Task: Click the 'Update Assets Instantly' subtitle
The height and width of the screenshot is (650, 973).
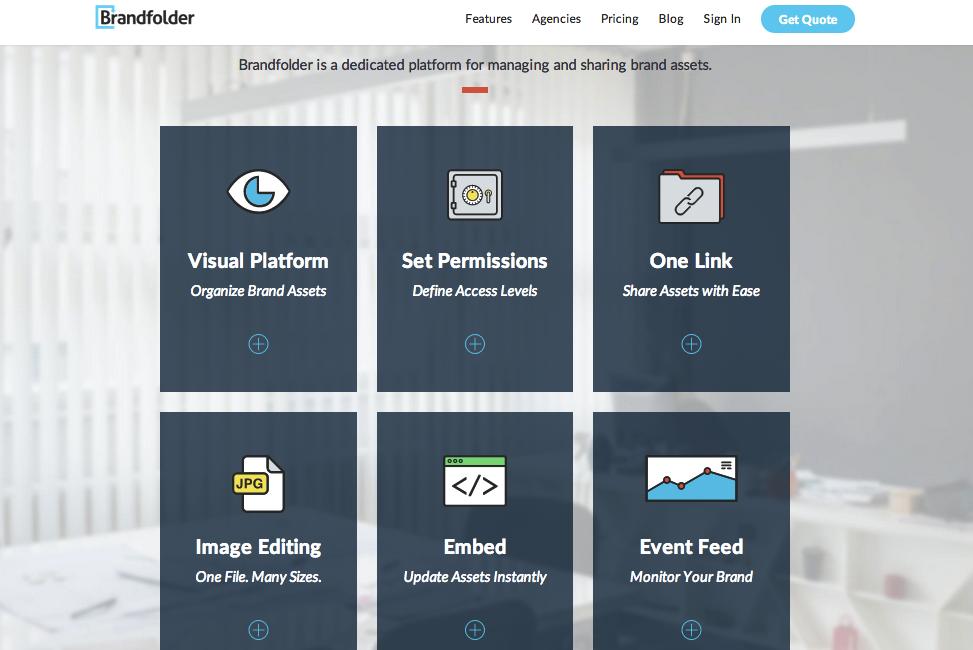Action: tap(475, 577)
